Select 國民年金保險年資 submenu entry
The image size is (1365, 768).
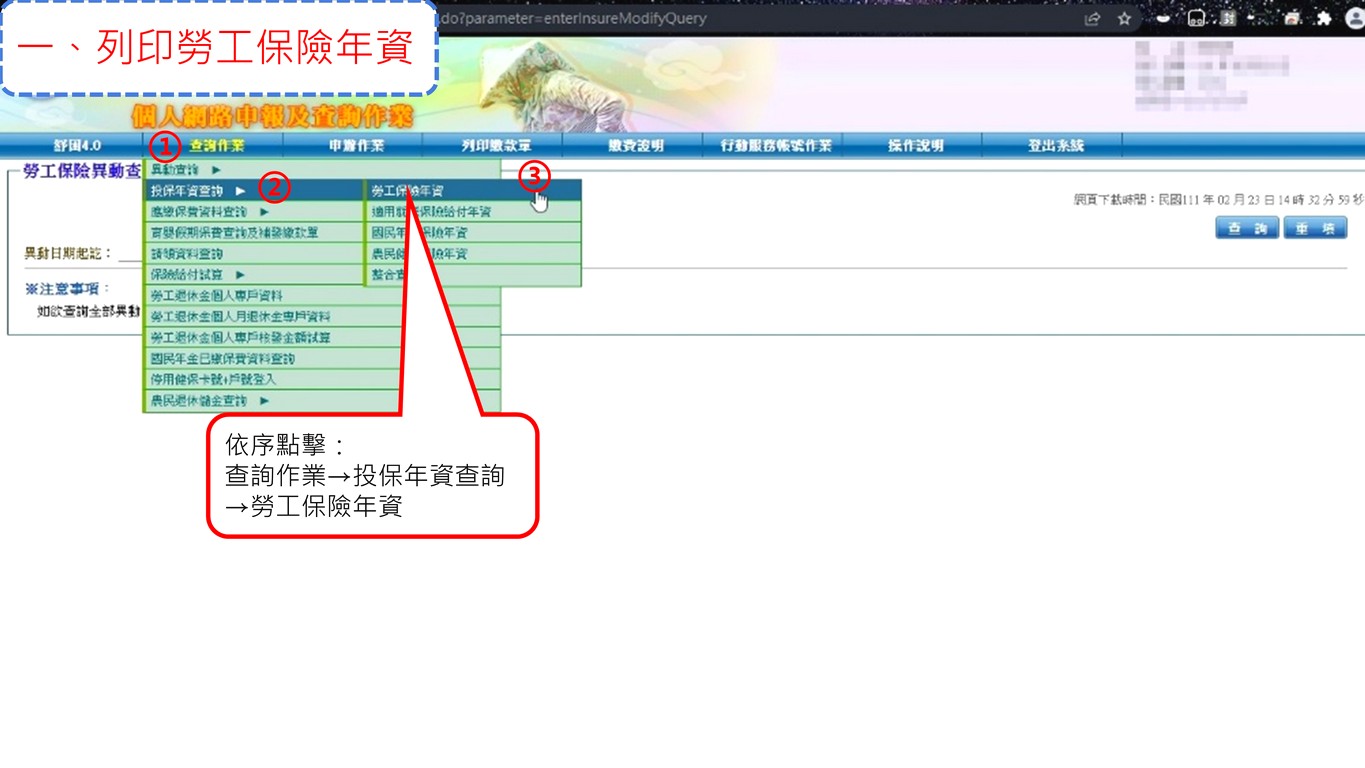(x=473, y=233)
